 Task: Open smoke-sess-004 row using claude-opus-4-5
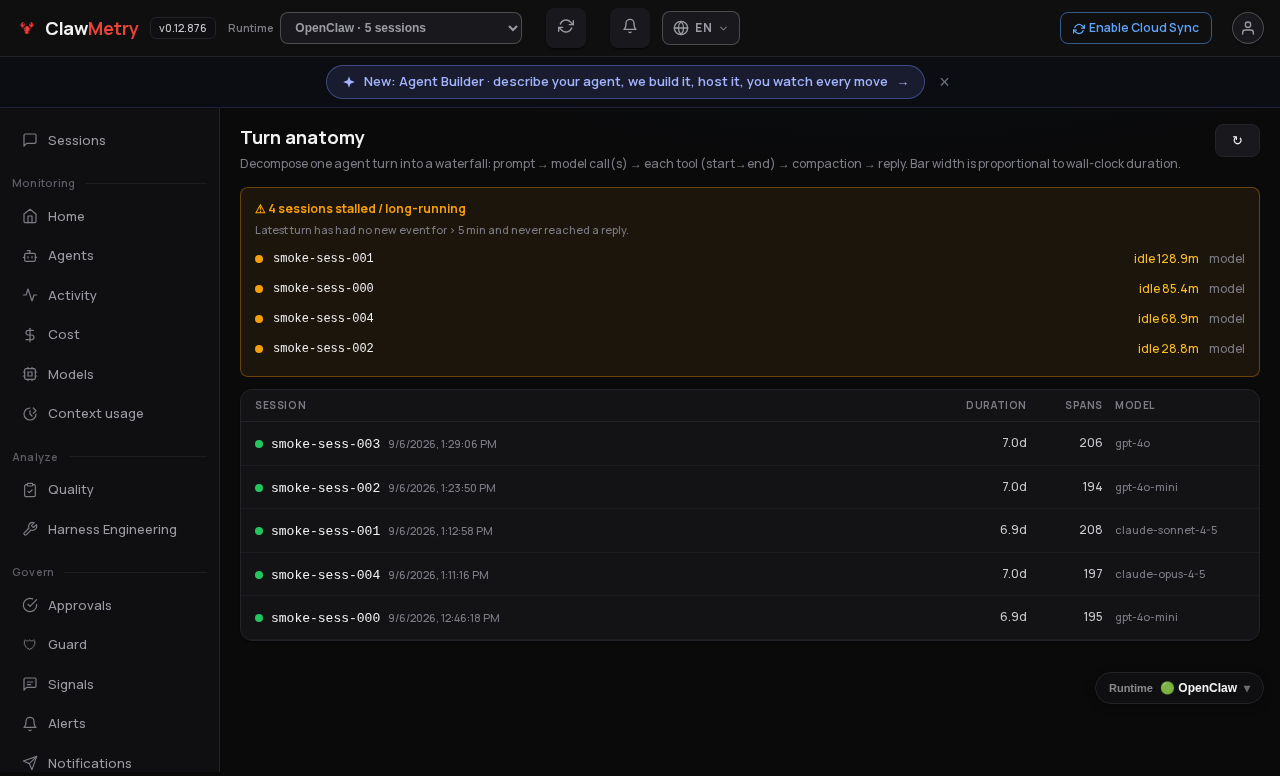[750, 575]
